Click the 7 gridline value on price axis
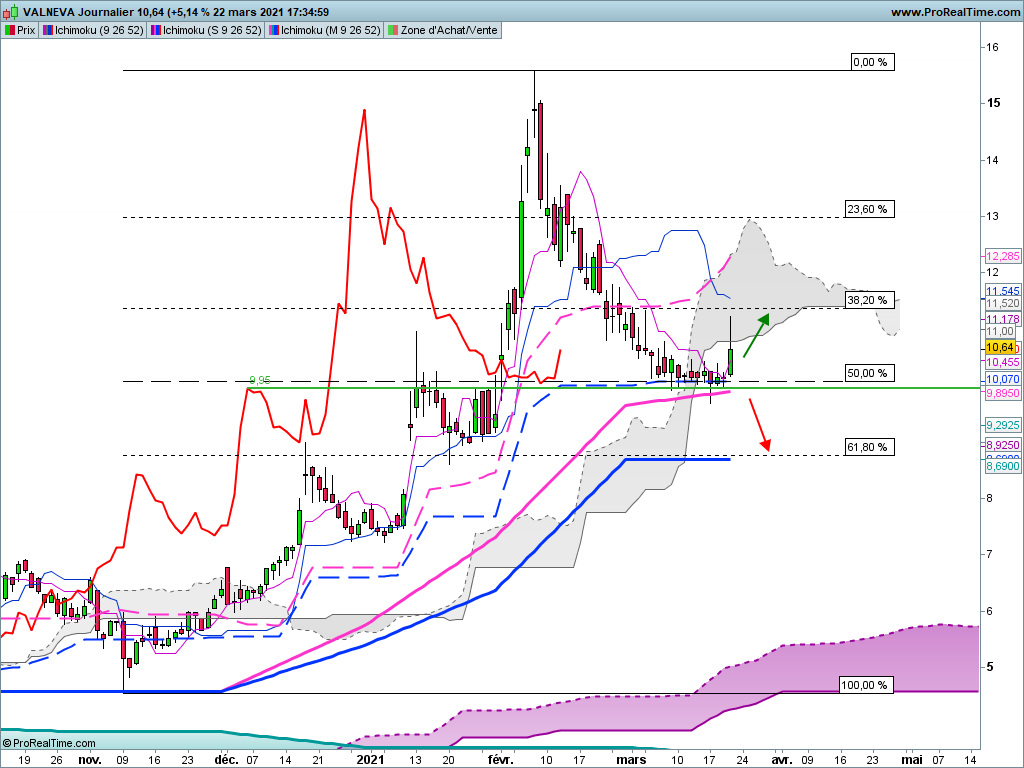This screenshot has height=768, width=1024. [990, 554]
